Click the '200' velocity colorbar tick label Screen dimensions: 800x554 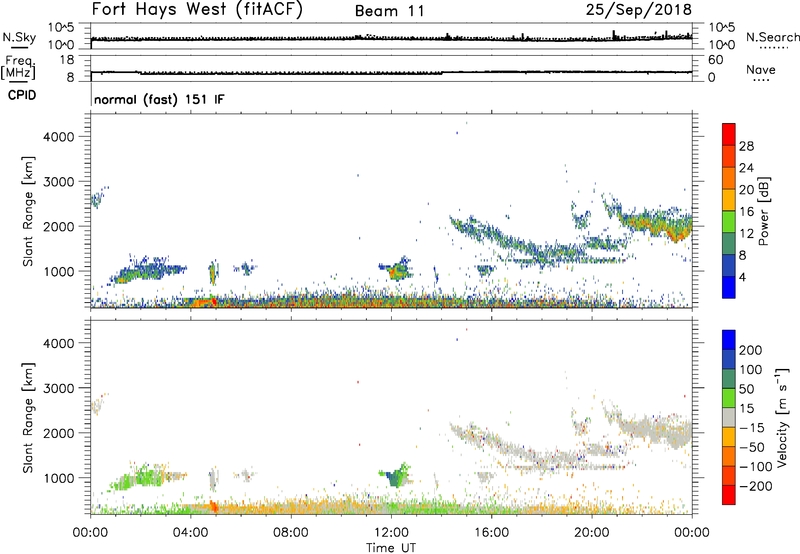coord(750,350)
